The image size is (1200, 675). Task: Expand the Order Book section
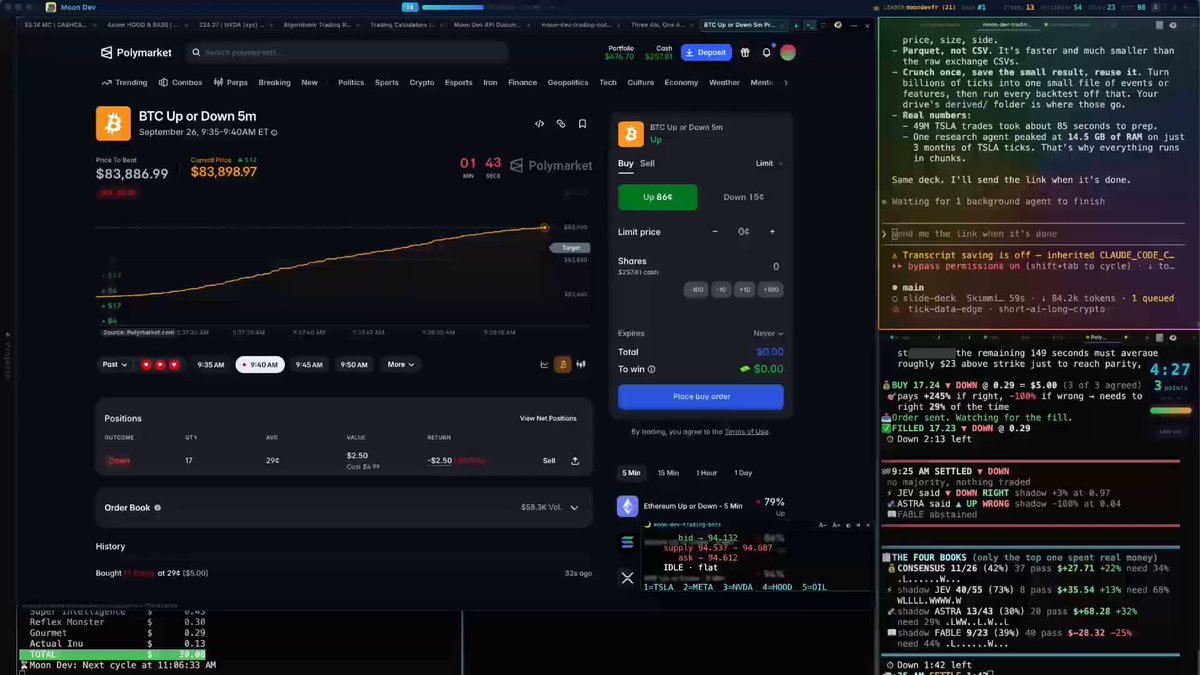pos(574,508)
